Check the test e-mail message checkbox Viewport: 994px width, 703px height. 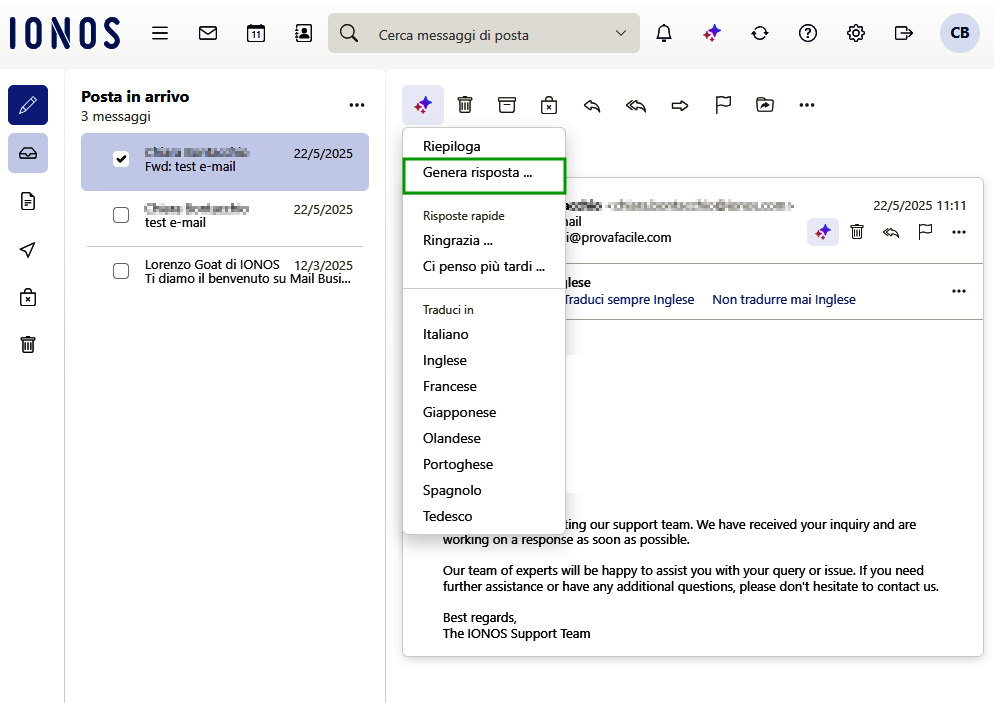[x=121, y=215]
